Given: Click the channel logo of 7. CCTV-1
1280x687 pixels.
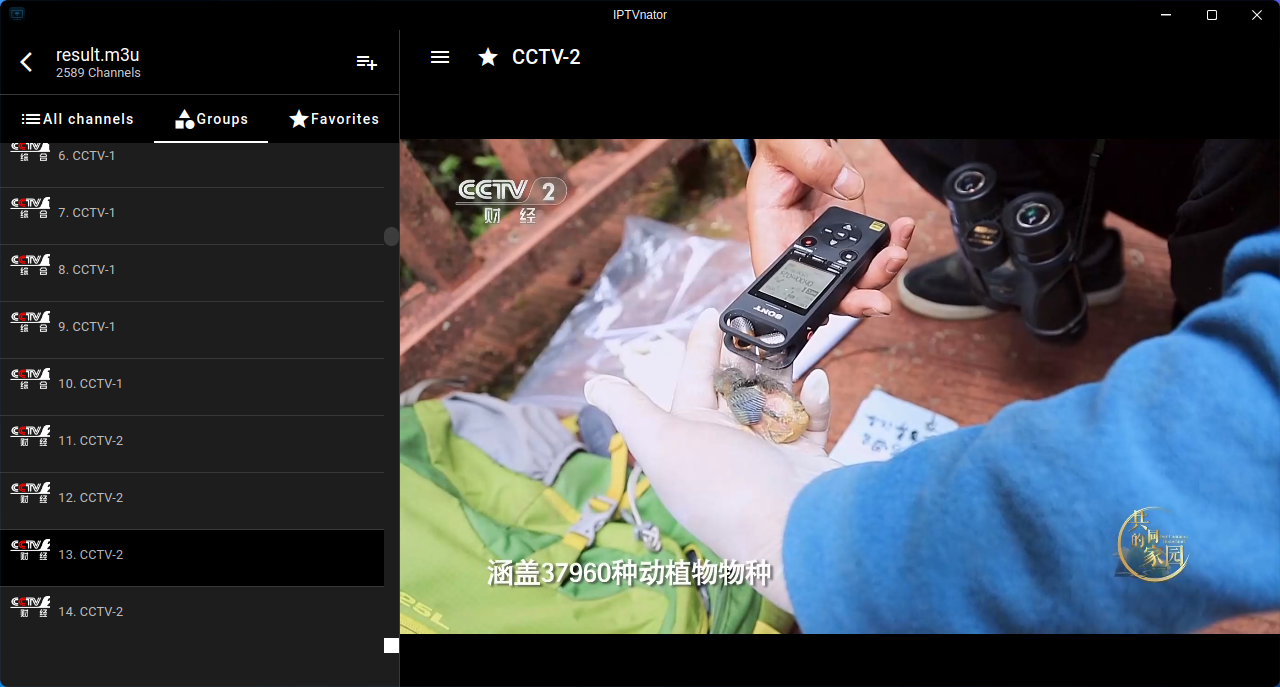Looking at the screenshot, I should click(30, 208).
